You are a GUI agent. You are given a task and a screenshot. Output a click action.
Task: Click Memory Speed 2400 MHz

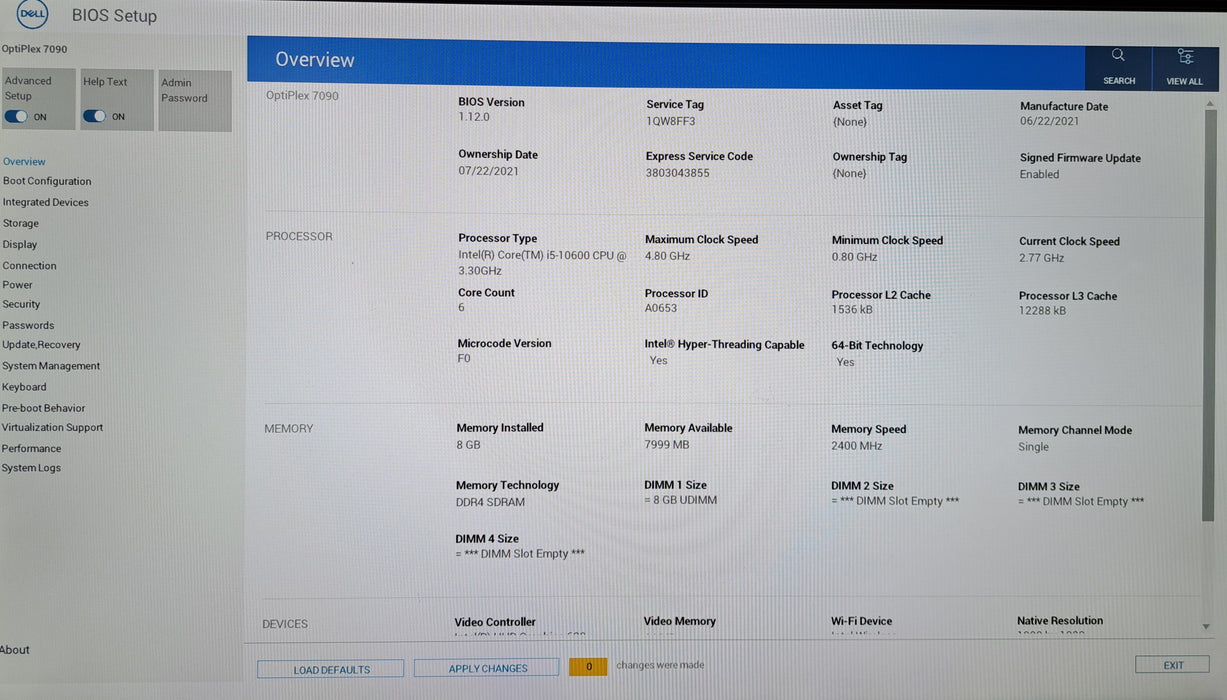point(857,446)
